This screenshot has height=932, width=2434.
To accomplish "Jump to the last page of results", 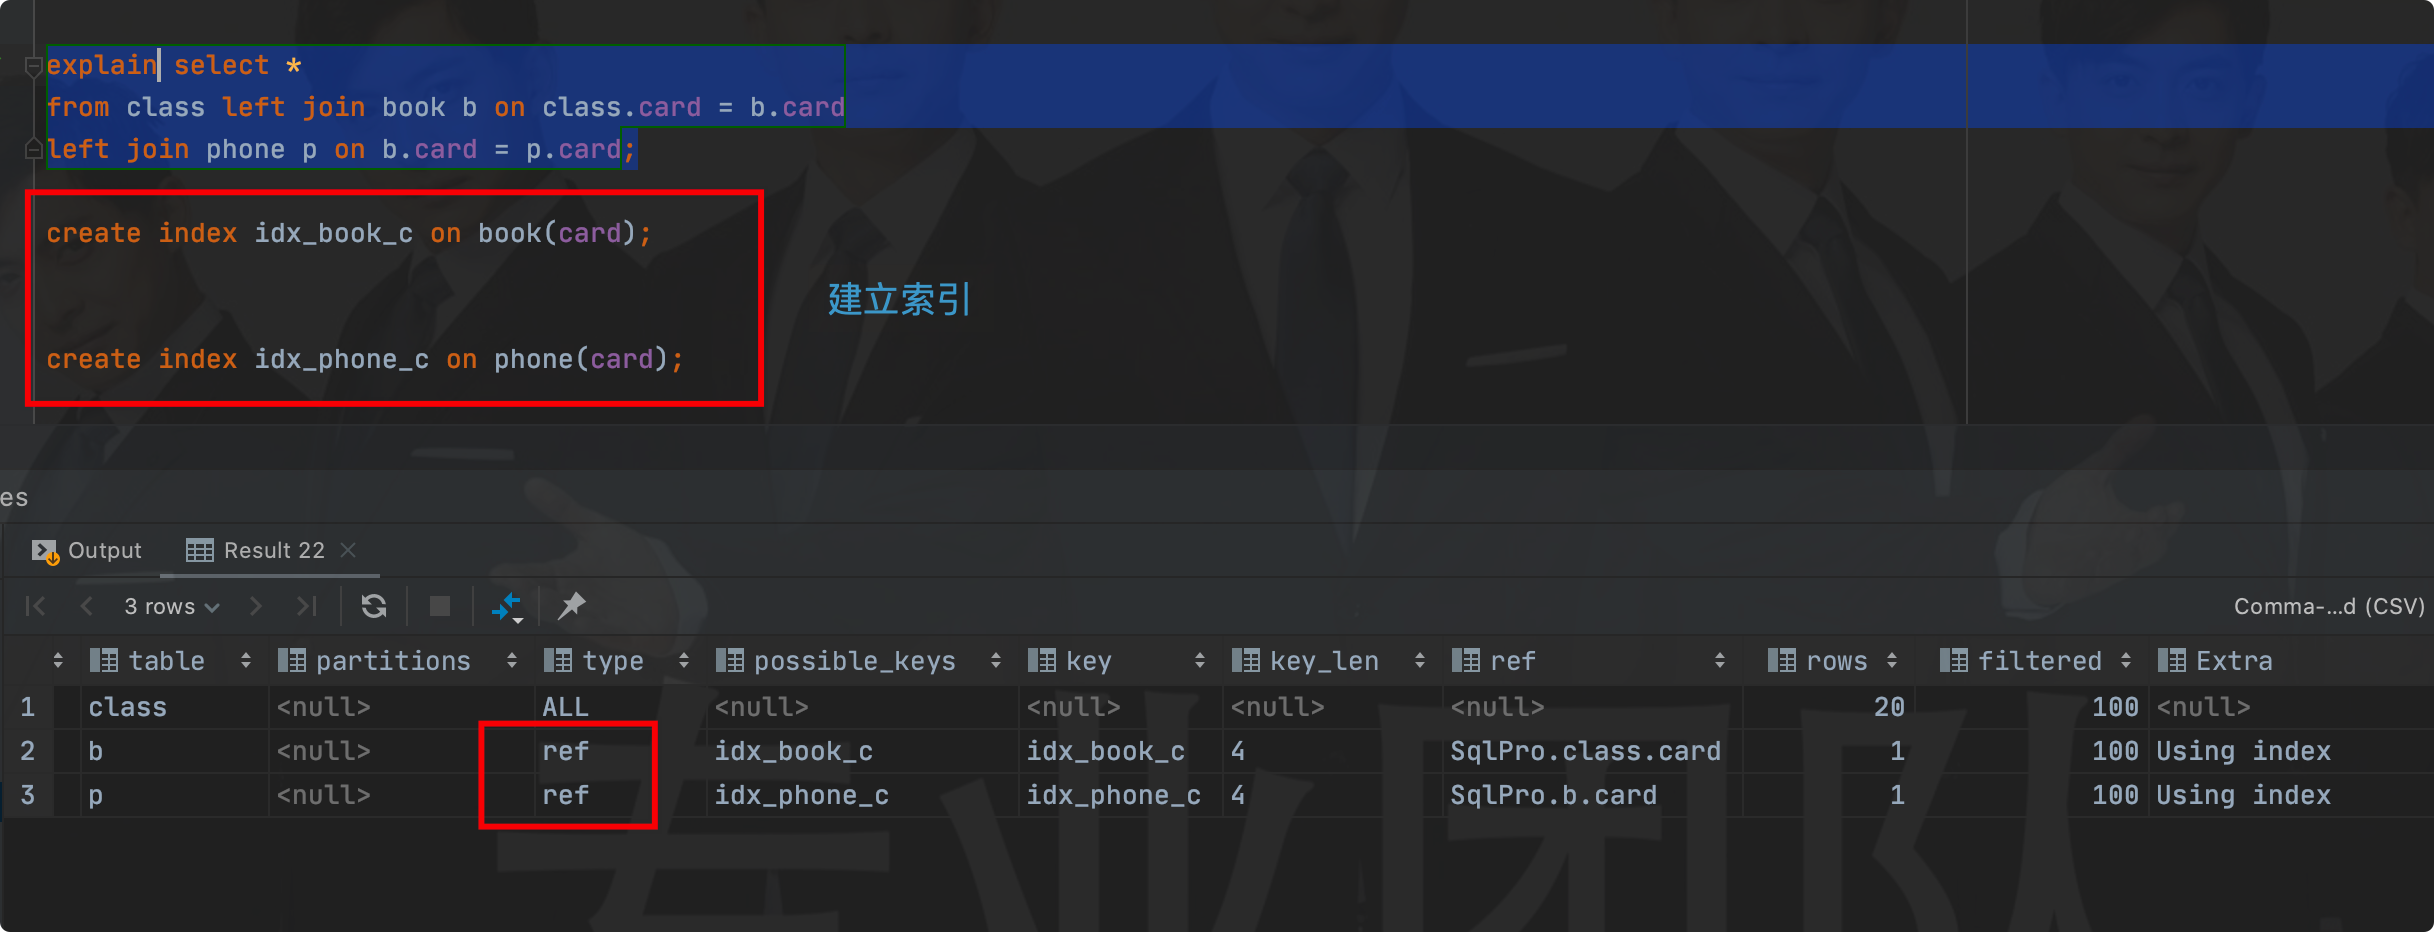I will click(306, 606).
